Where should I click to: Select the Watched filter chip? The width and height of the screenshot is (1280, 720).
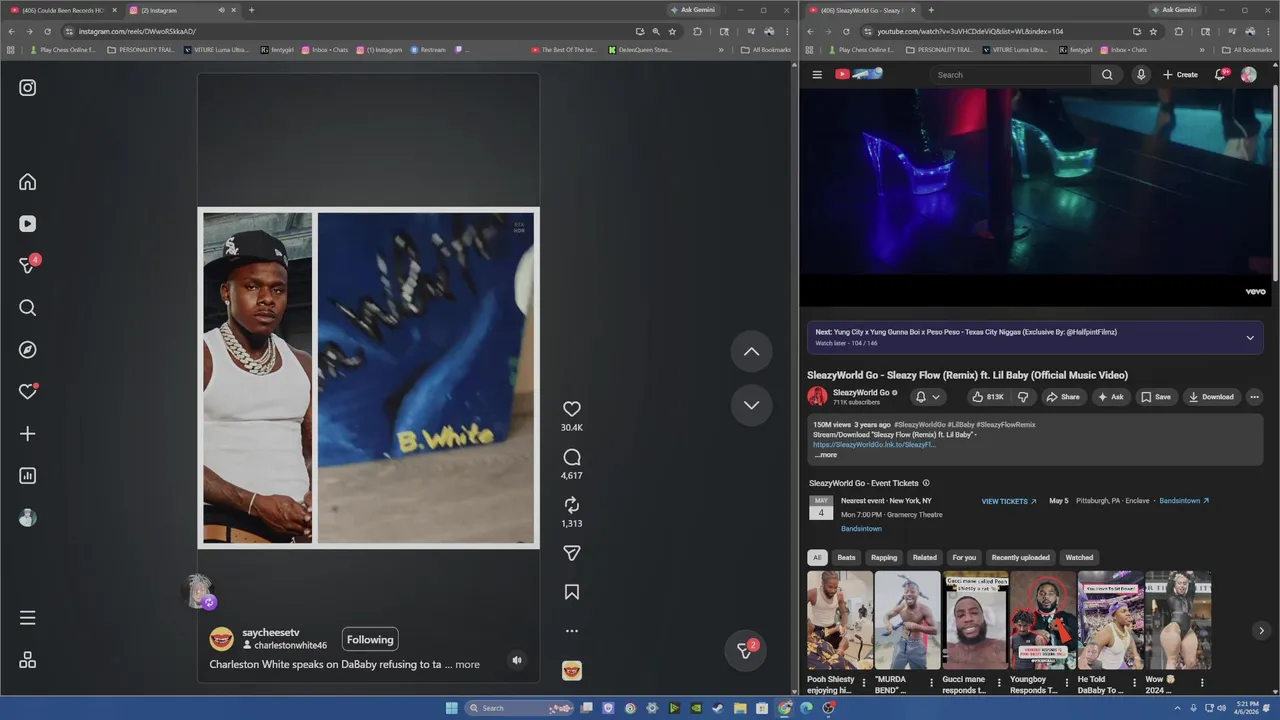[x=1079, y=558]
